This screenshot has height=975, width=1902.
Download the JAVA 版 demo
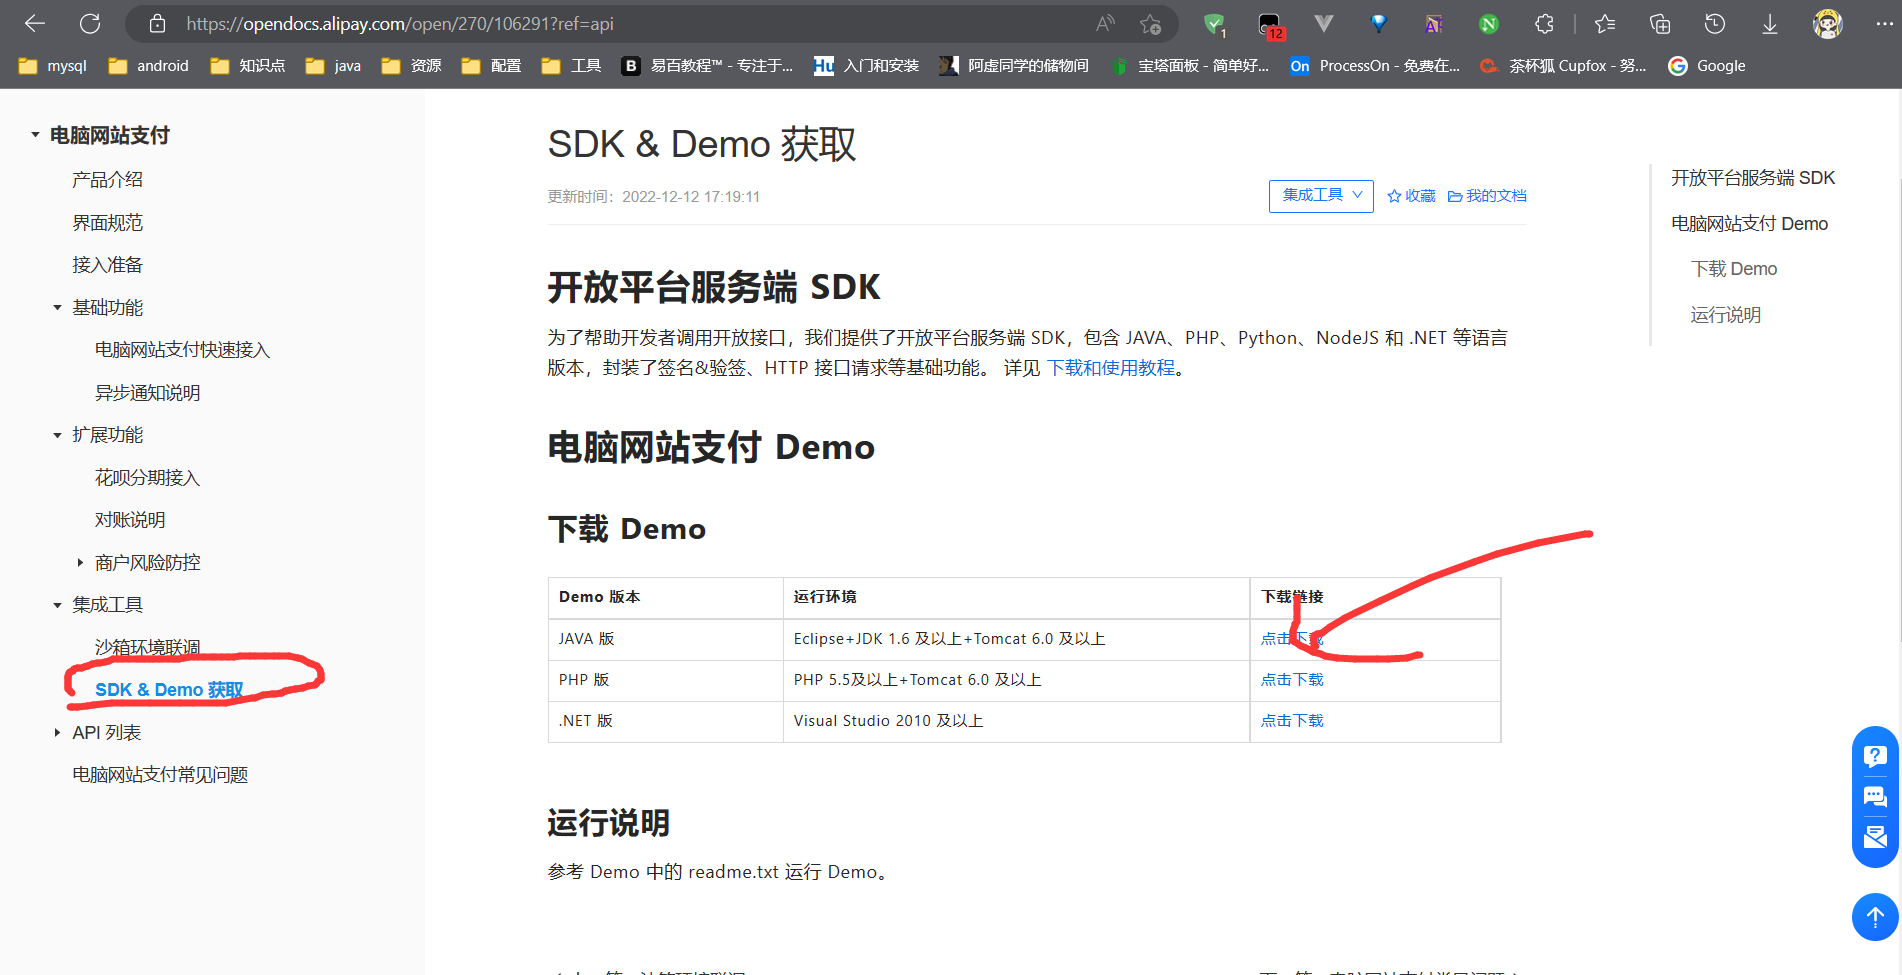(x=1292, y=639)
